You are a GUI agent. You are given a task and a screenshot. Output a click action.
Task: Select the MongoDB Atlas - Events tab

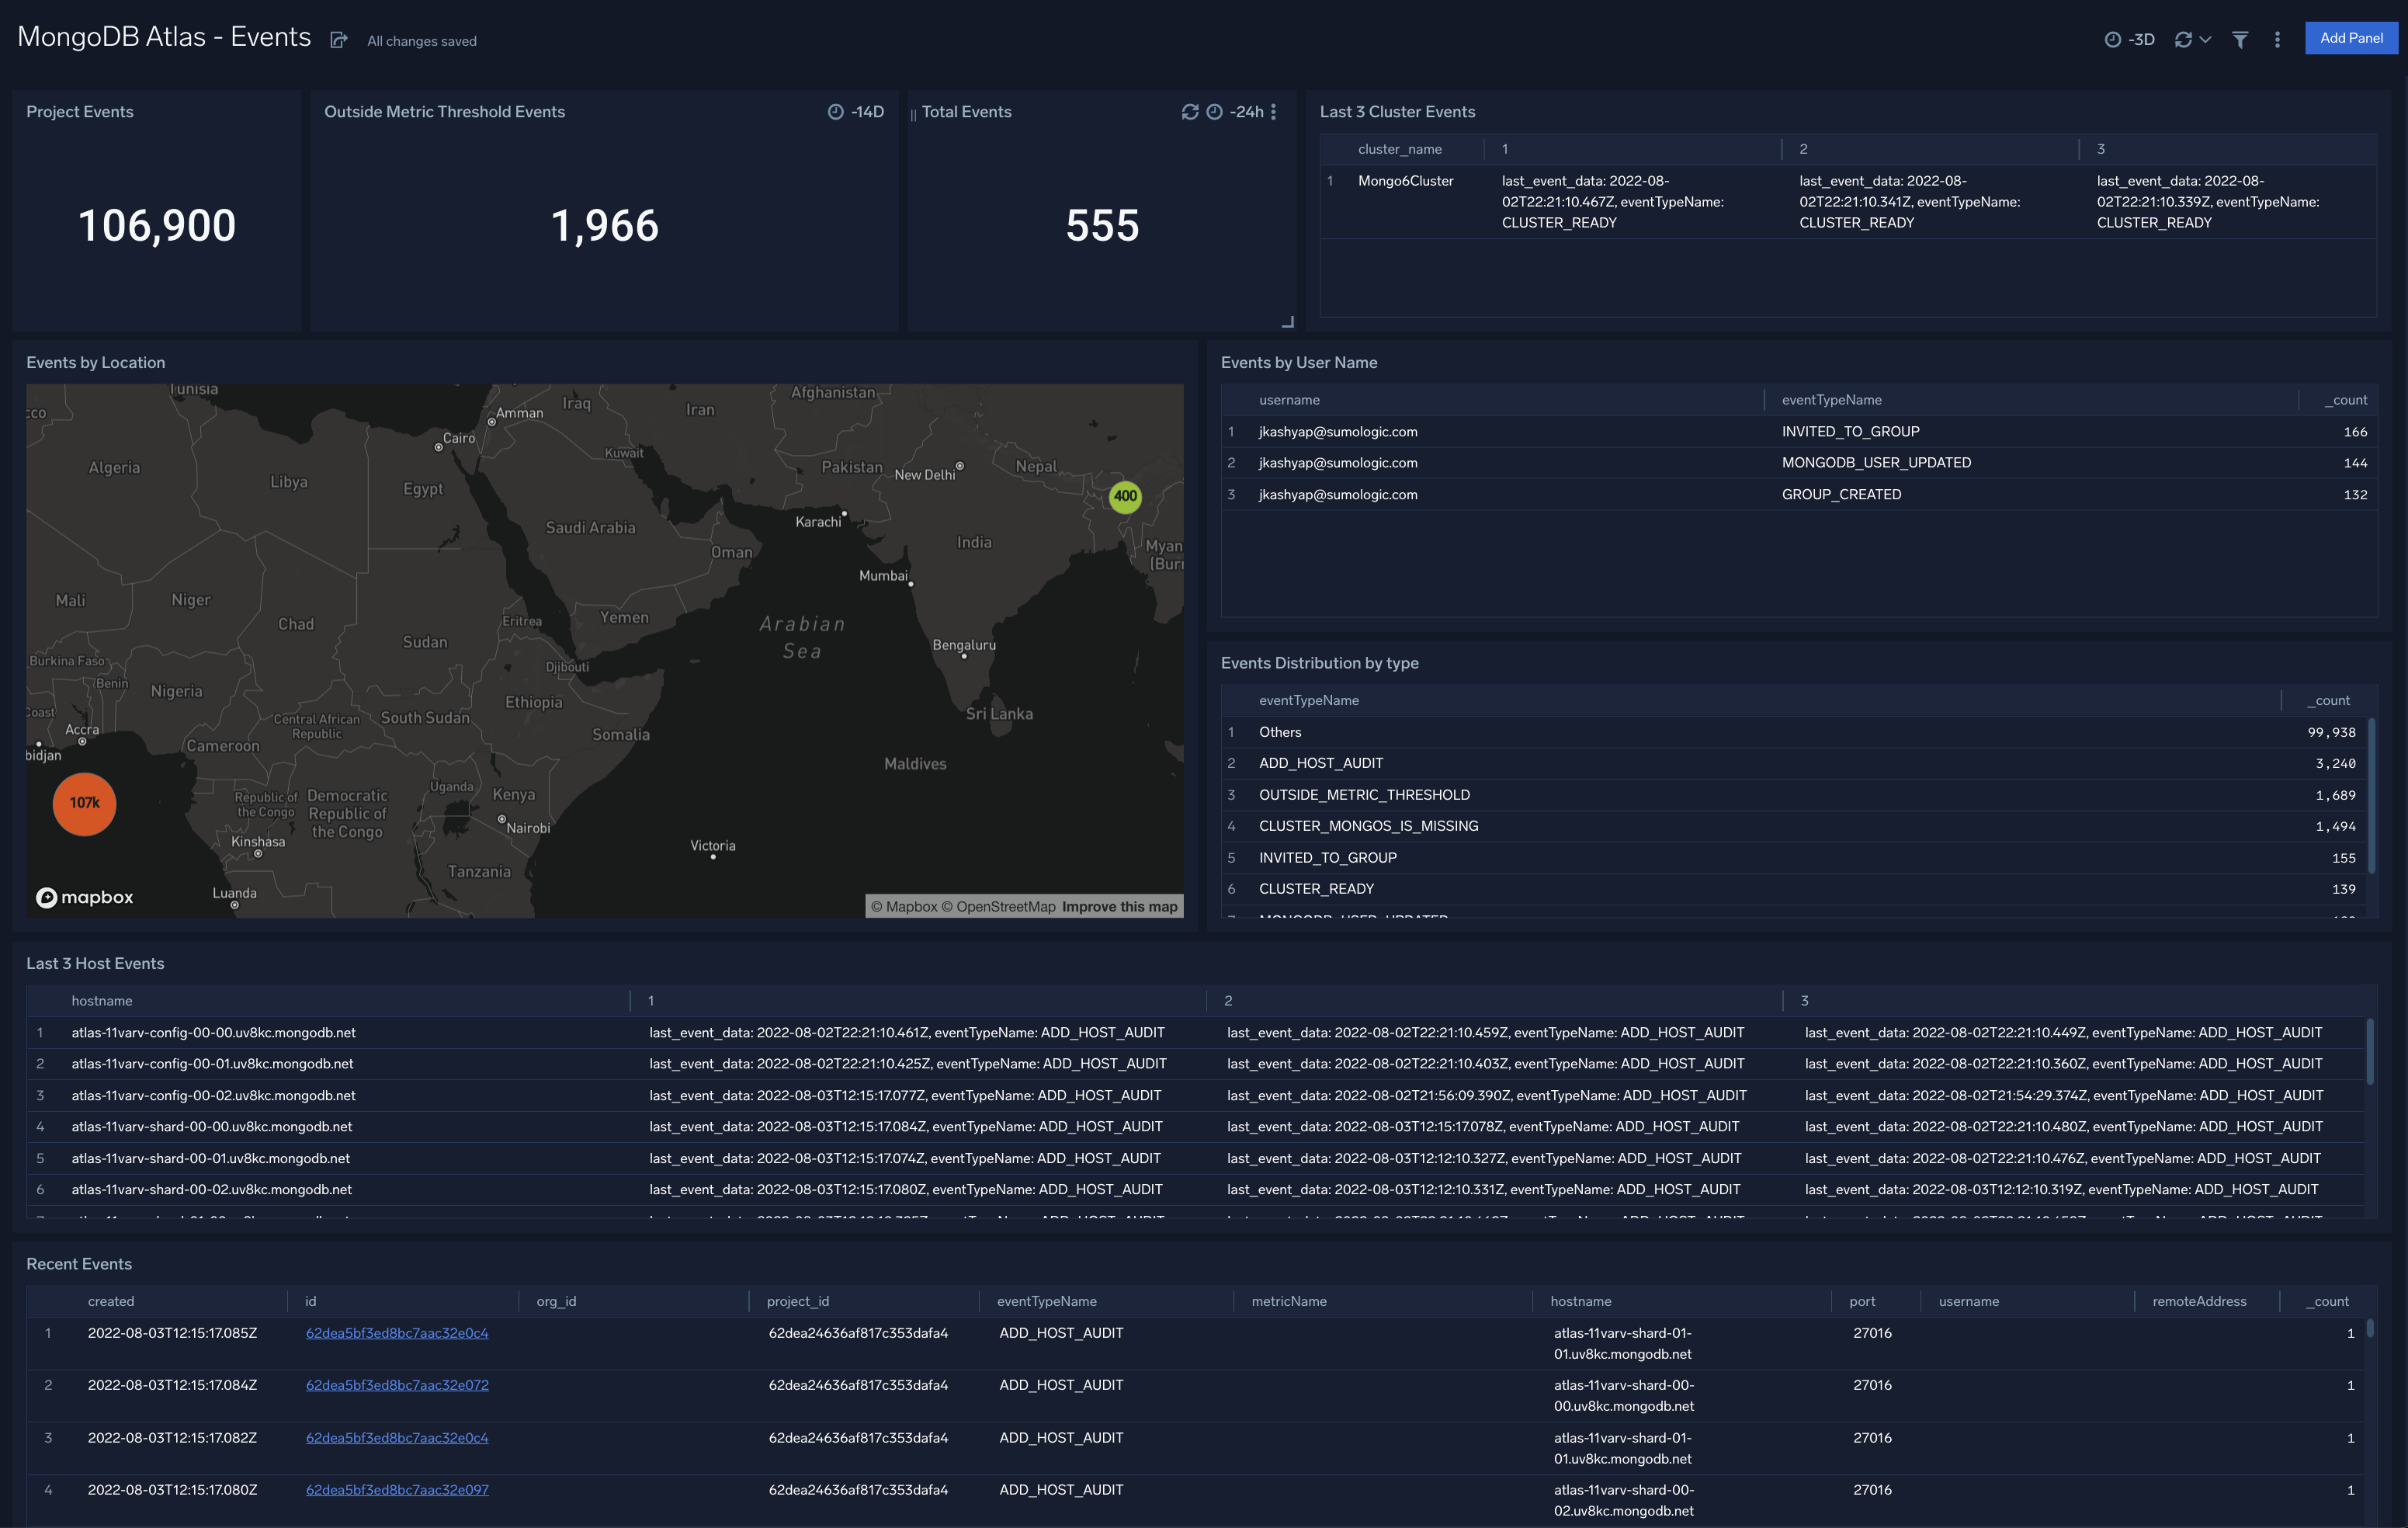point(168,39)
